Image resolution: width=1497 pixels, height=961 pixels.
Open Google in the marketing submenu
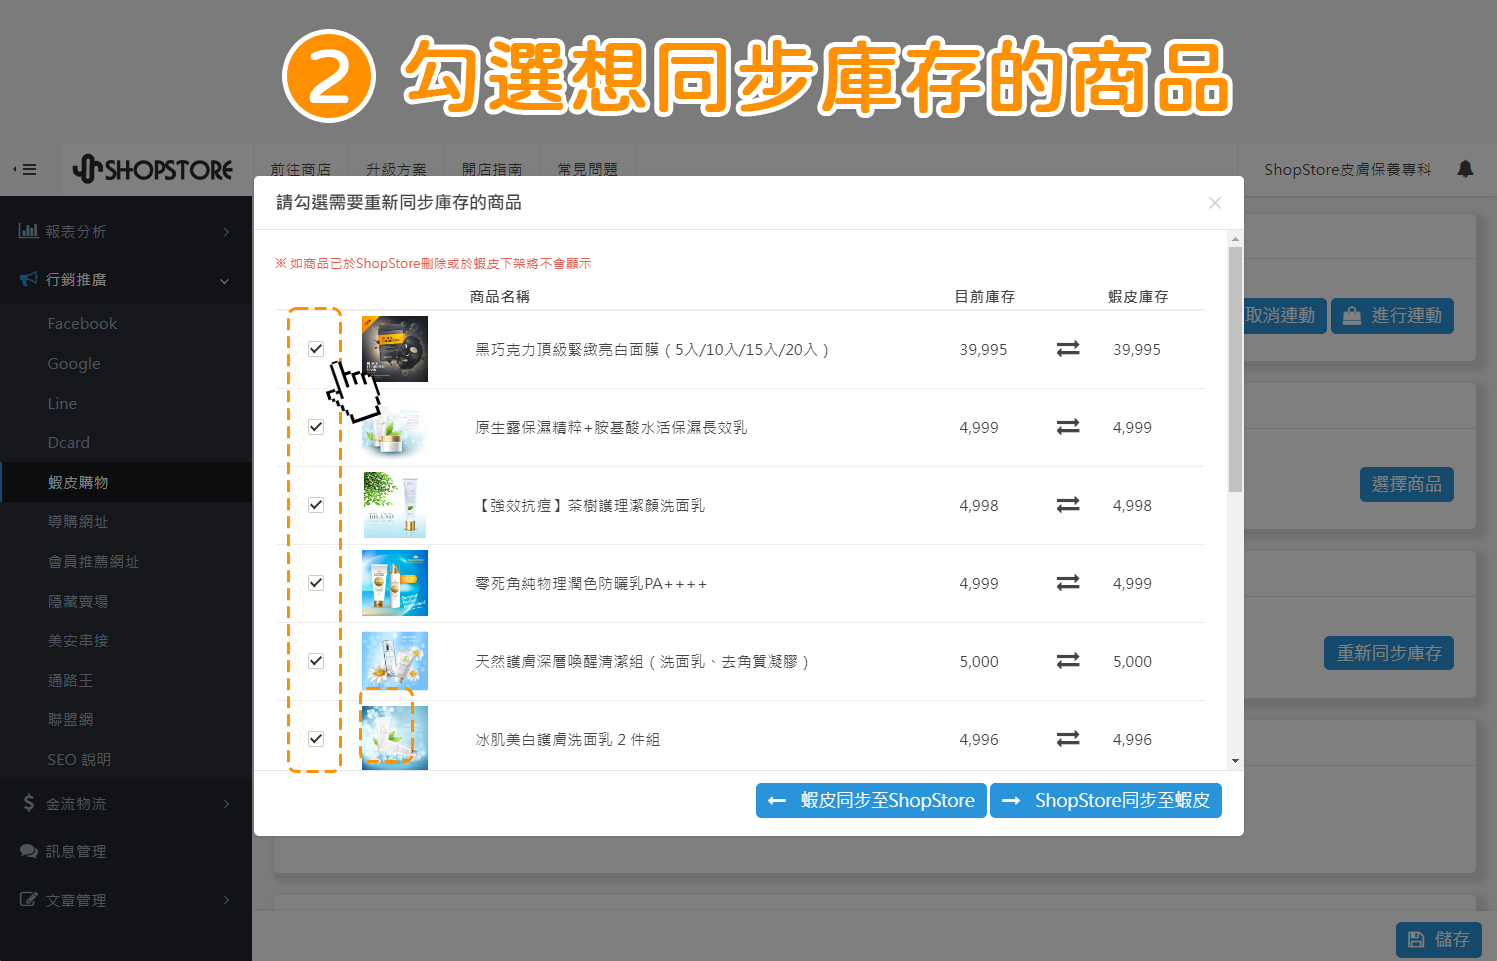[74, 364]
